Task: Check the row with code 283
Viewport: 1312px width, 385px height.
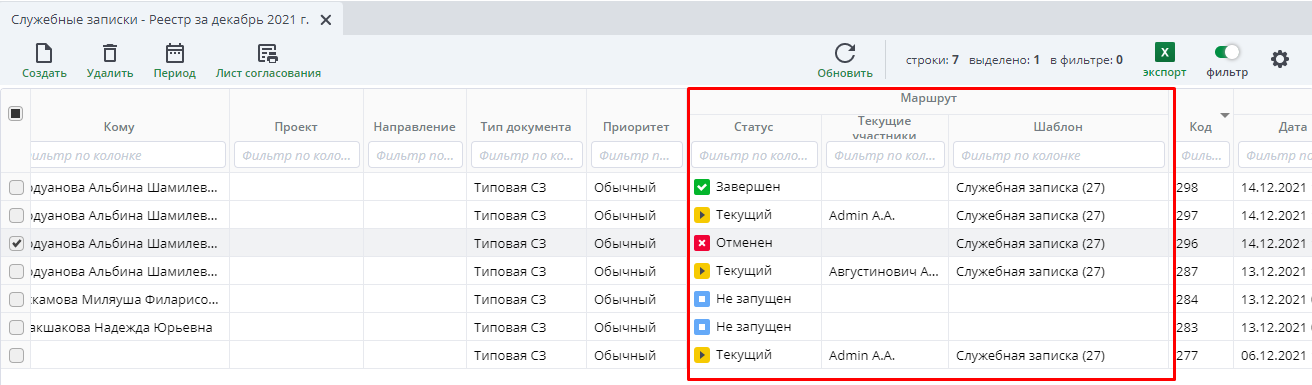Action: tap(15, 327)
